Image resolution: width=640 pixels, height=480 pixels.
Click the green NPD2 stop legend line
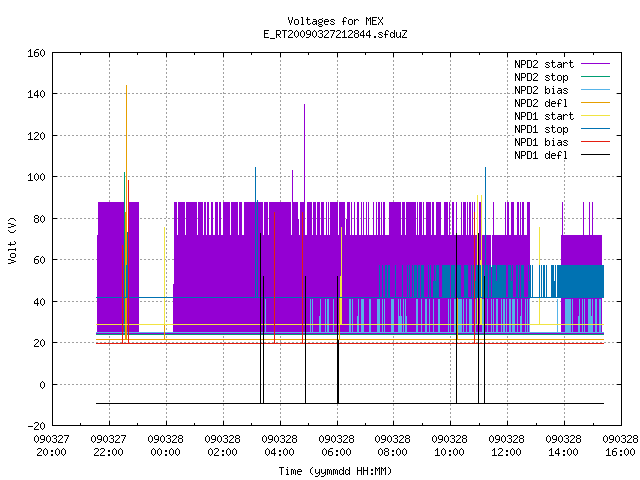coord(595,77)
